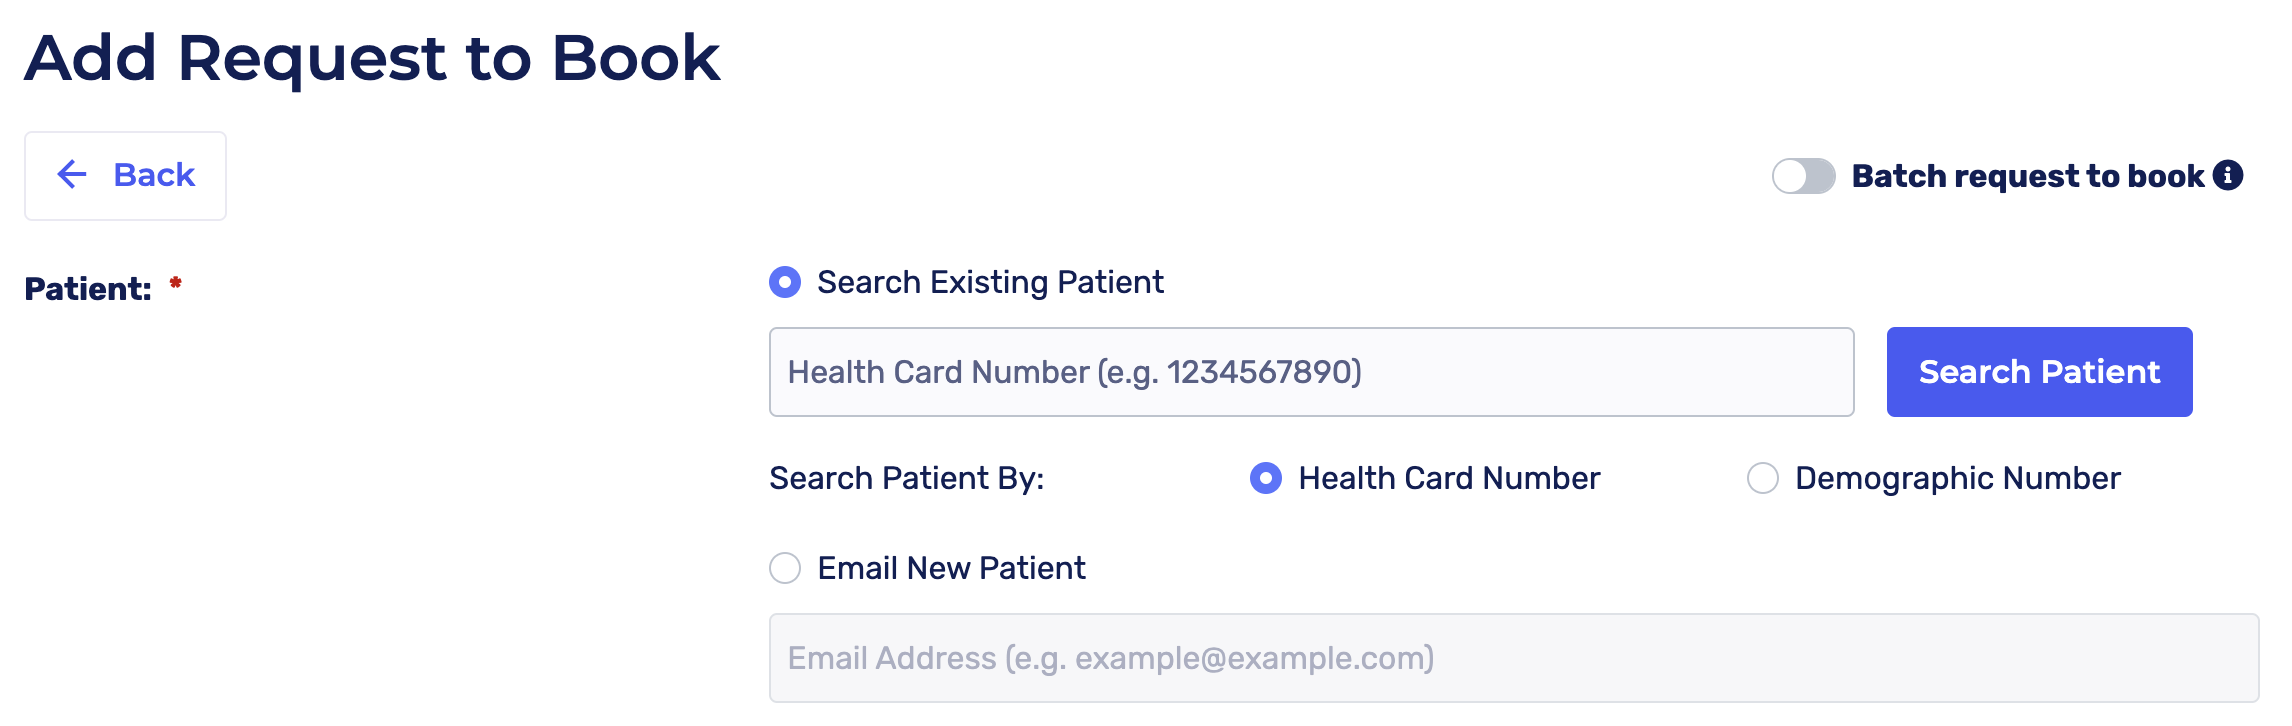Select the Search Existing Patient radio button
The image size is (2292, 726).
tap(785, 282)
